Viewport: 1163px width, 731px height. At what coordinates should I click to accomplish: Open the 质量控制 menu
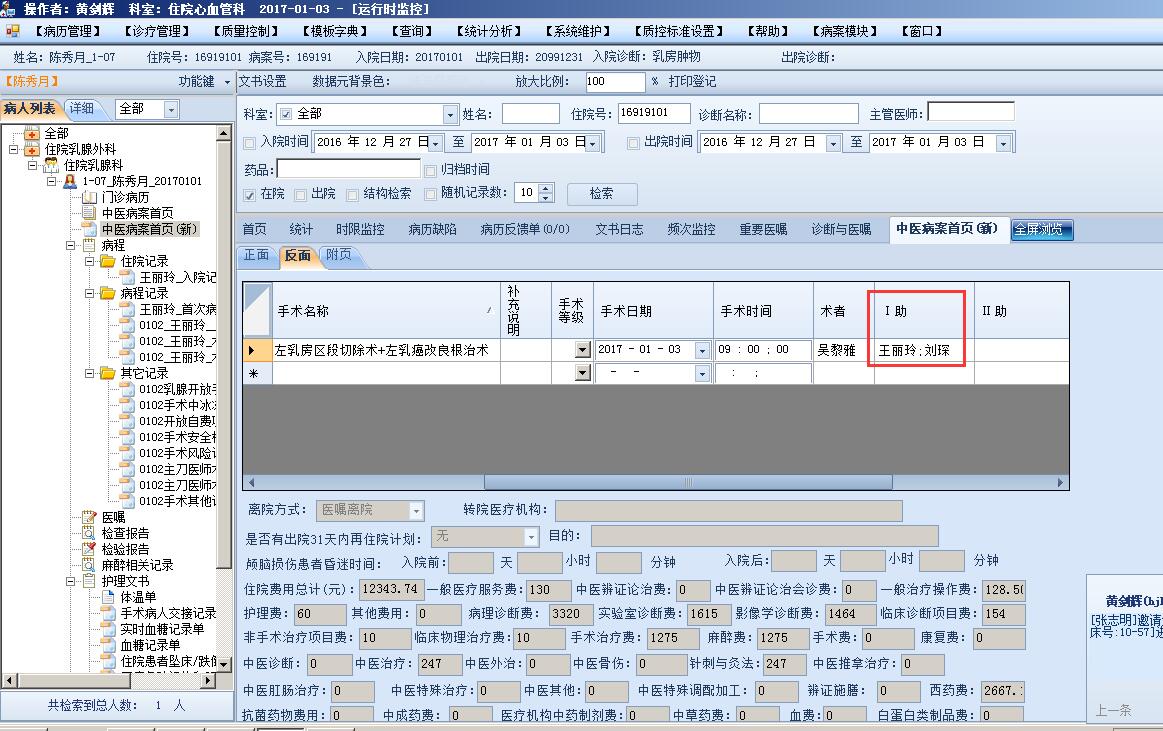coord(246,31)
